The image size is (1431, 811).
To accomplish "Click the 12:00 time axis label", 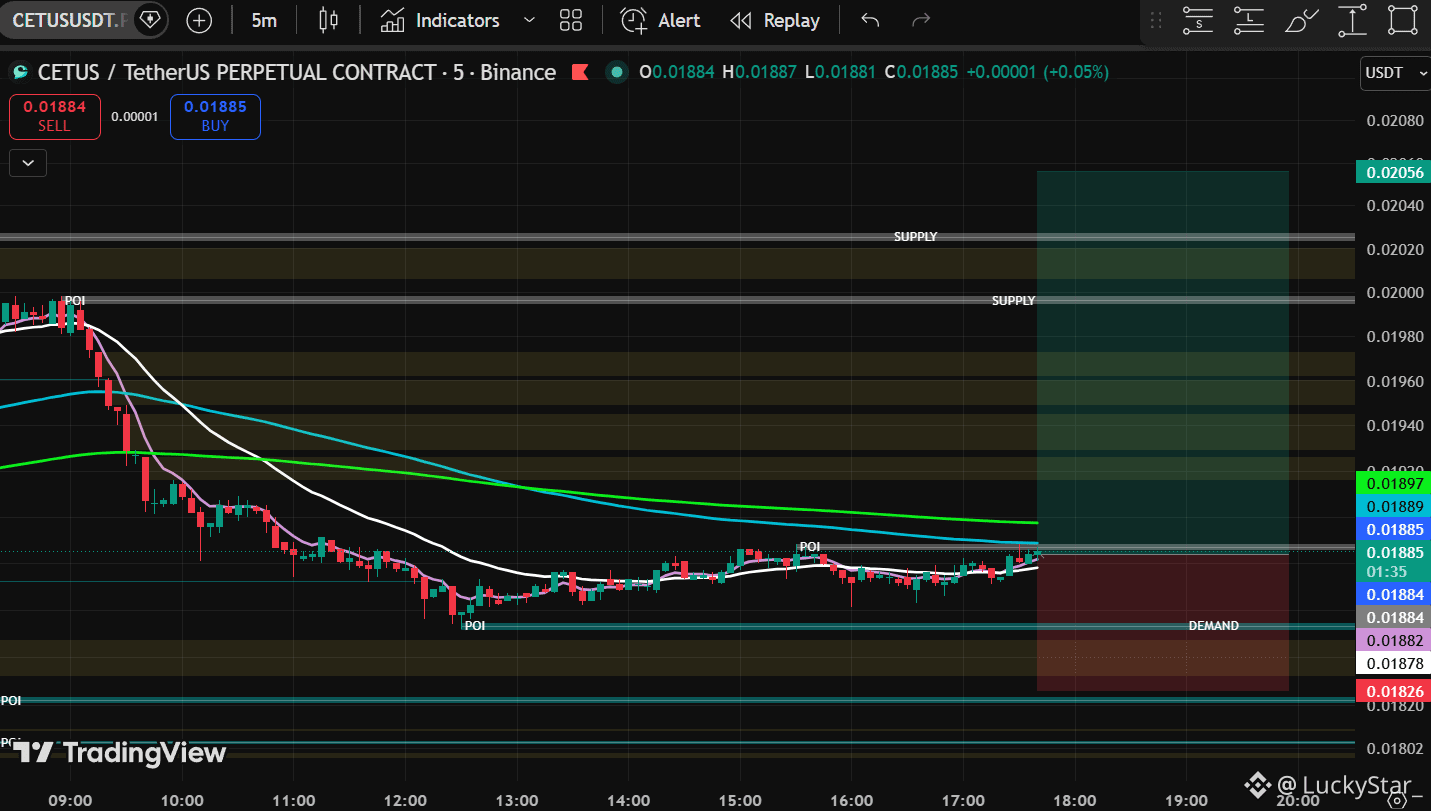I will pos(405,800).
